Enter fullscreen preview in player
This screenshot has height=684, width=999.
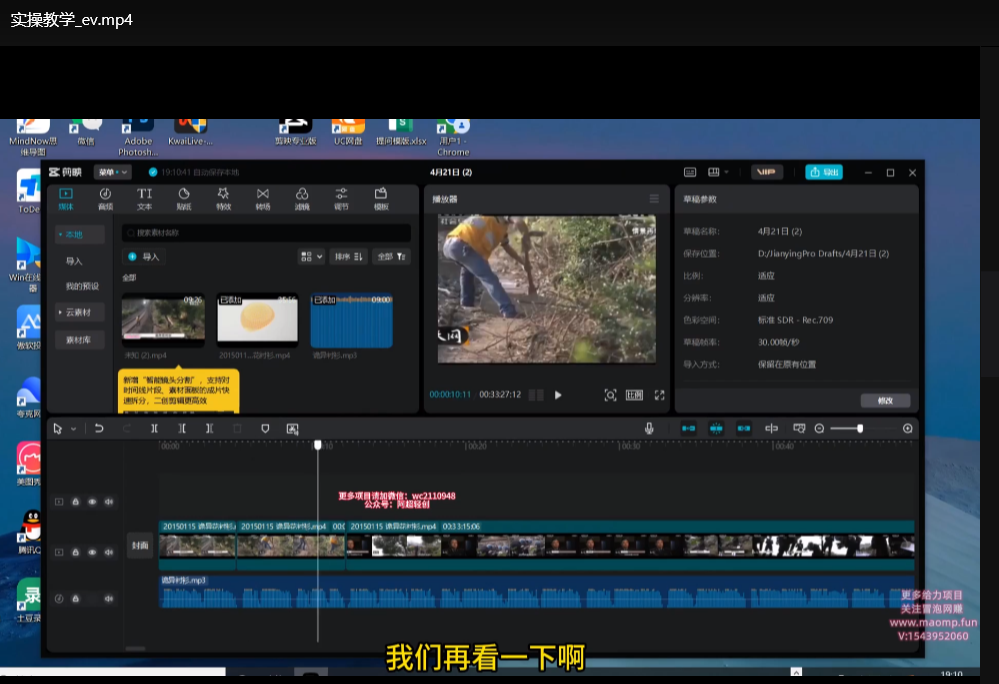coord(659,395)
